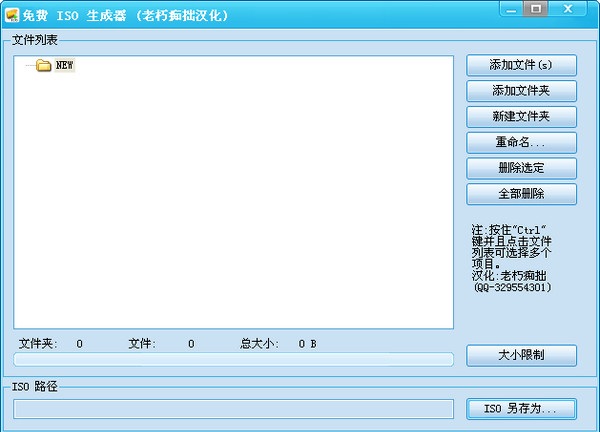Click the 添加文件夹 button
This screenshot has width=600, height=432.
click(x=521, y=91)
